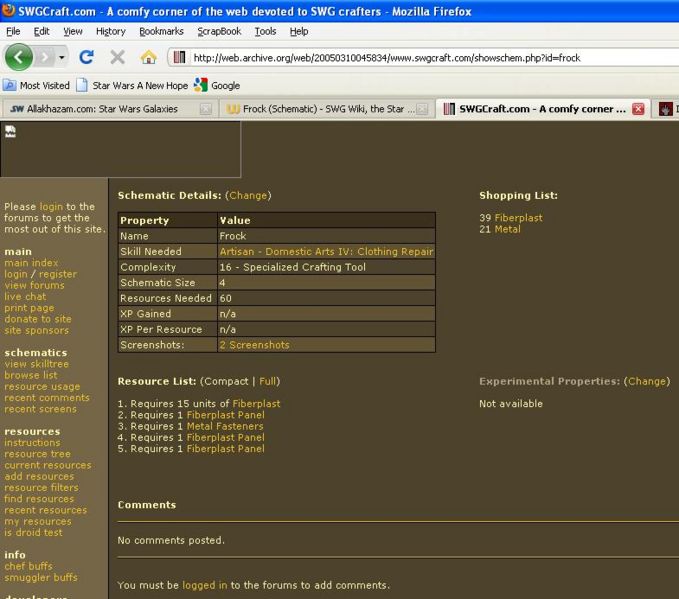Click the Stop loading X icon
Screen dimensions: 679x599
(x=117, y=57)
